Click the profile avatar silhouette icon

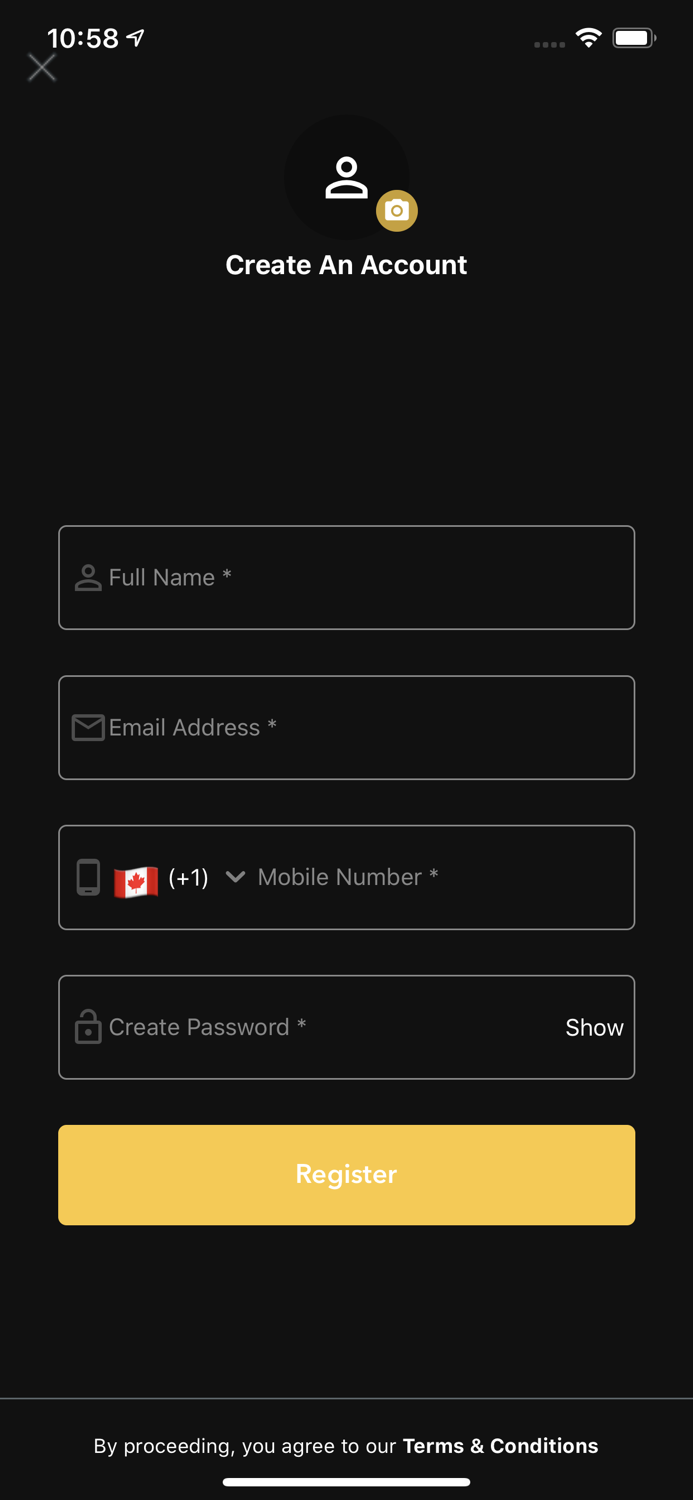click(x=346, y=177)
